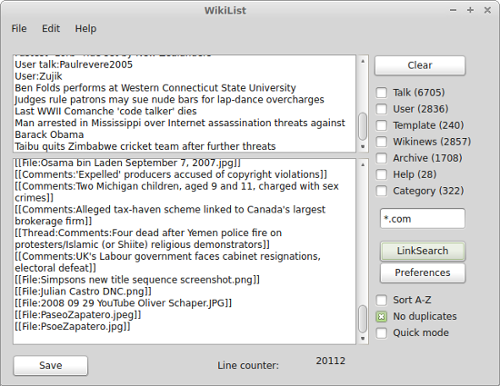The height and width of the screenshot is (386, 500).
Task: Open the Edit menu
Action: click(x=51, y=29)
